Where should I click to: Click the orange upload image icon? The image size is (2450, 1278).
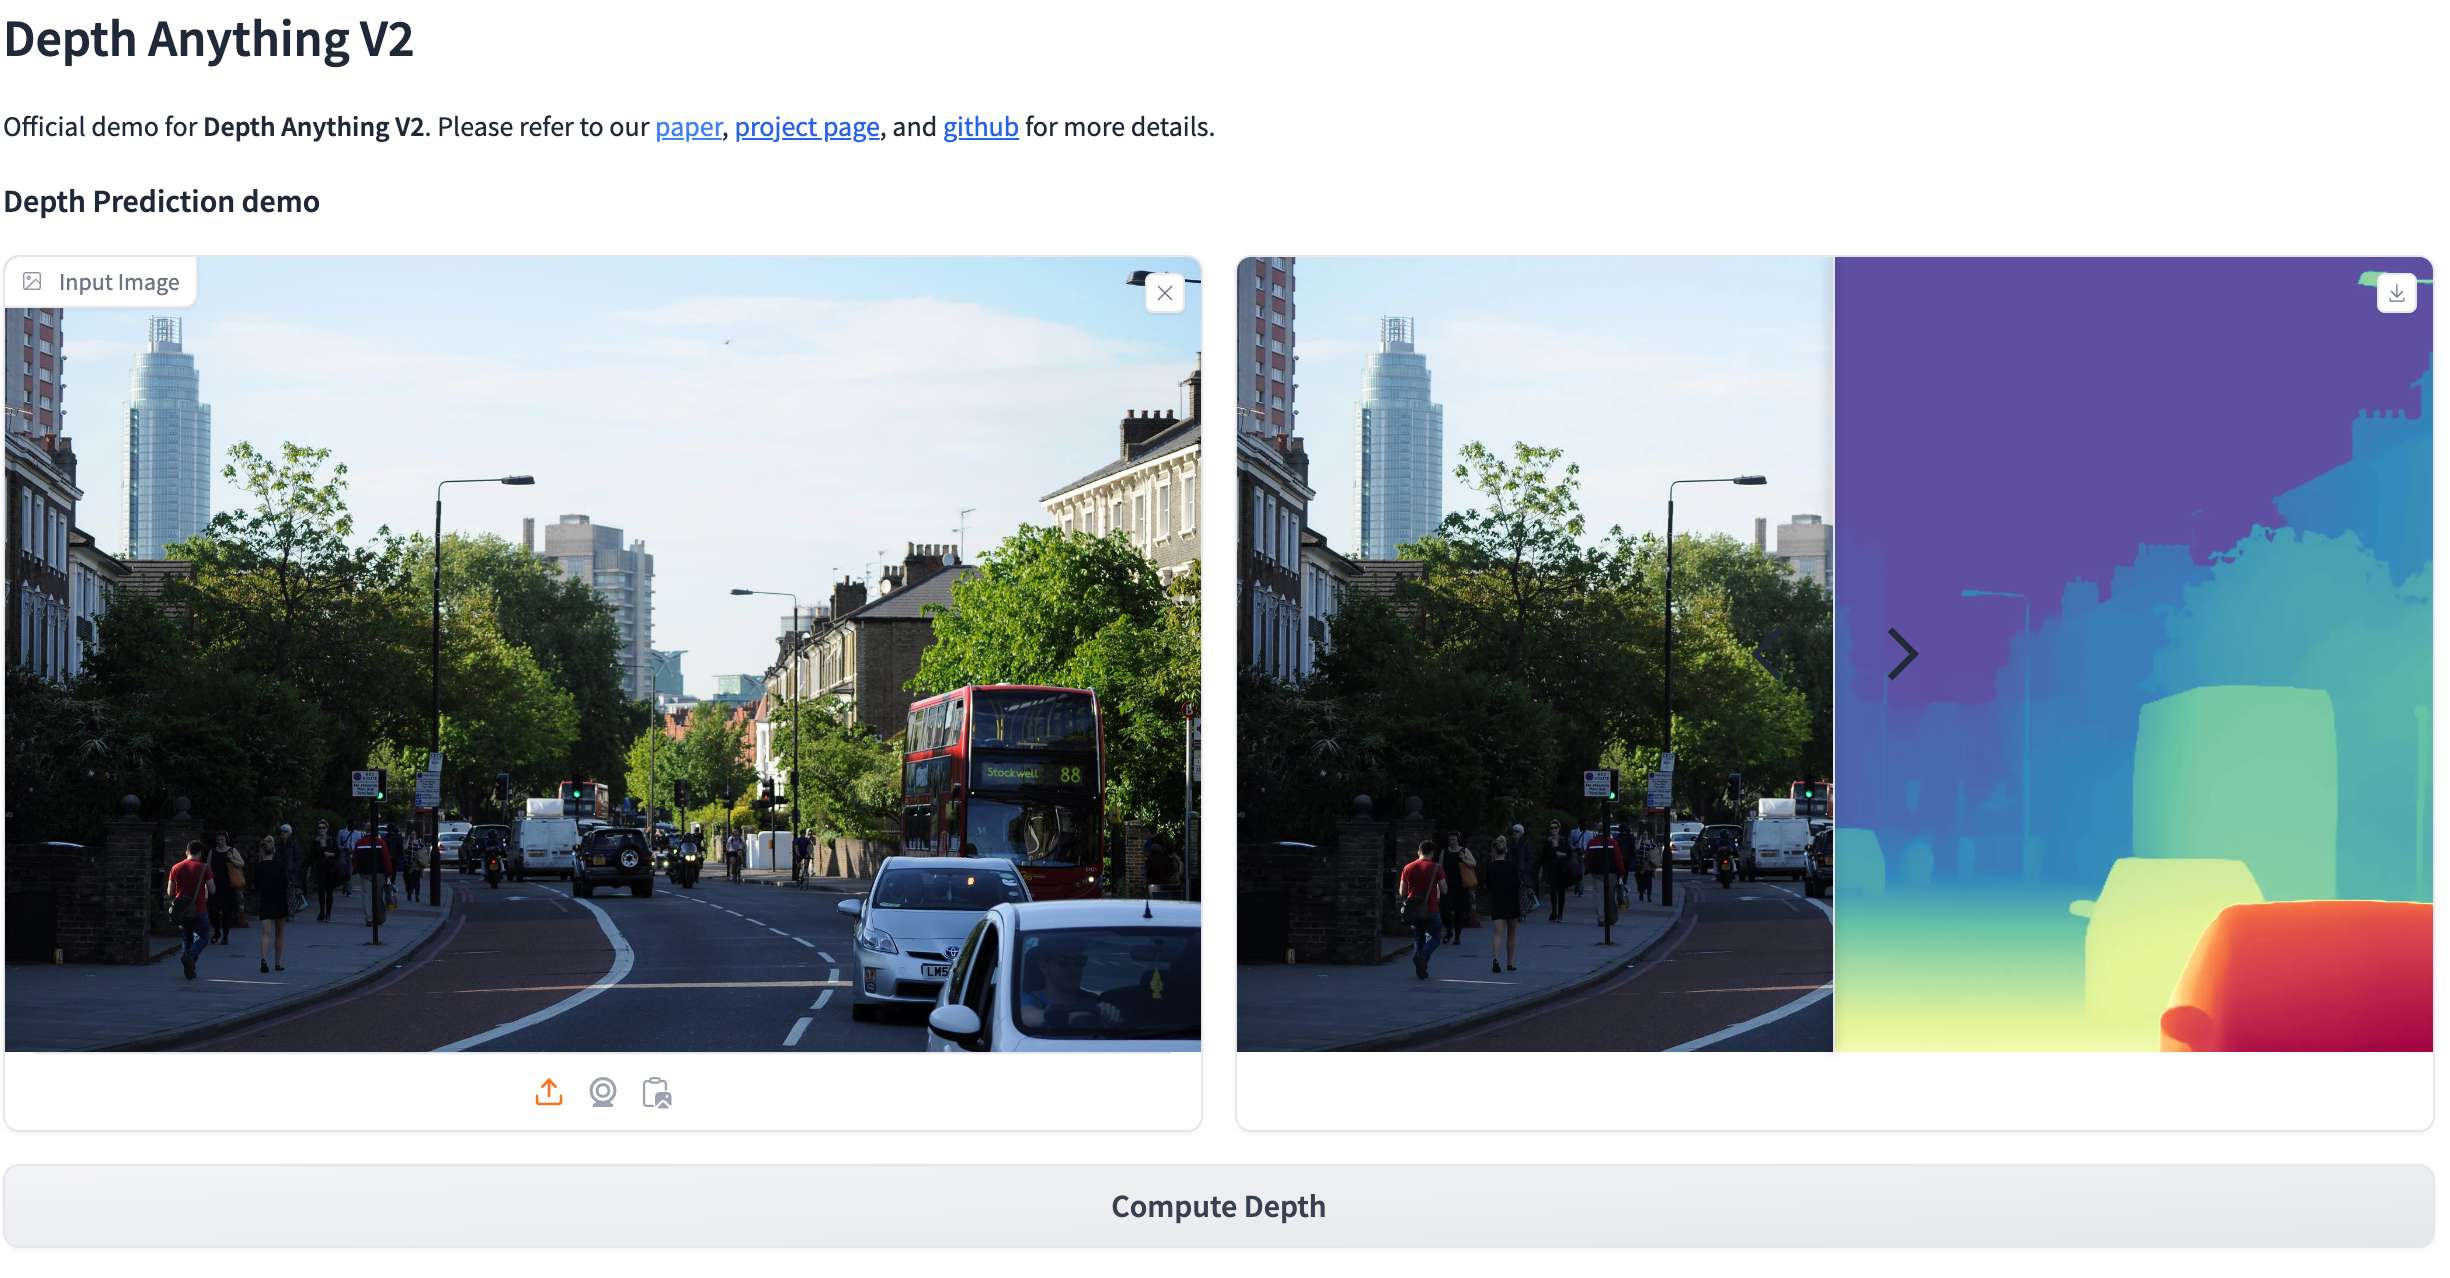(549, 1092)
